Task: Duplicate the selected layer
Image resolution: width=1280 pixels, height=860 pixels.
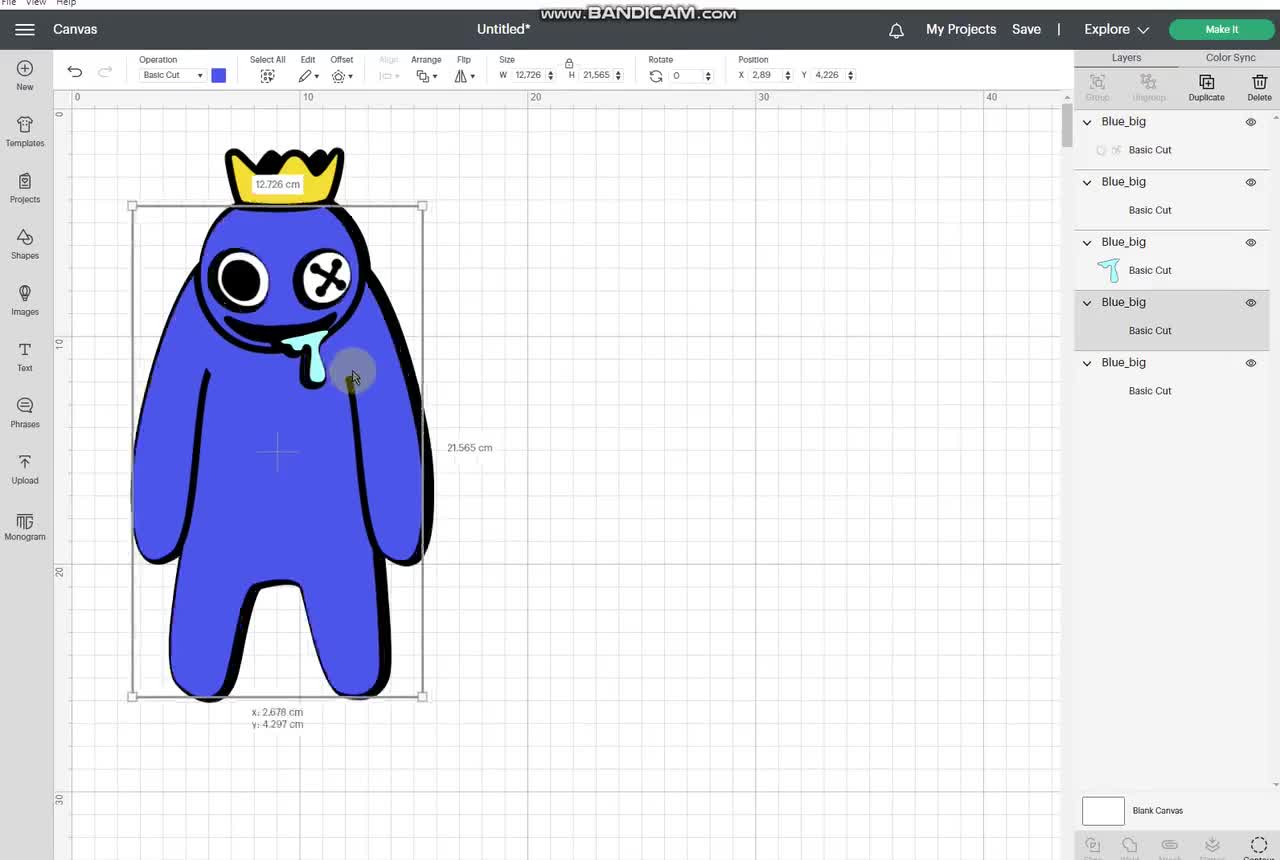Action: [x=1206, y=87]
